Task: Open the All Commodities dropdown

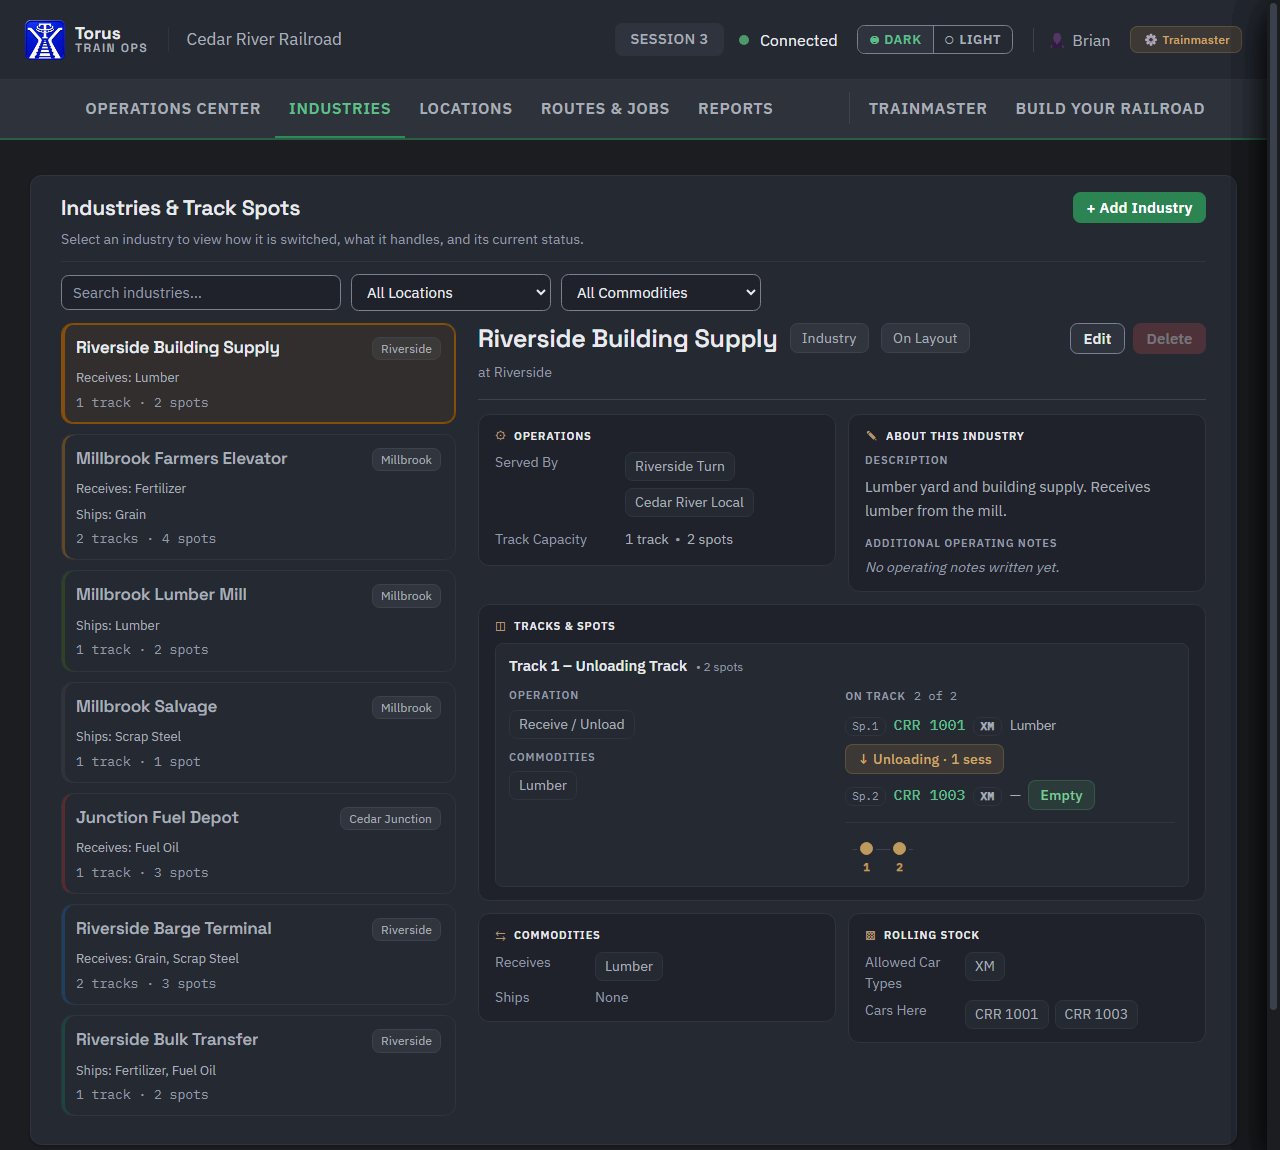Action: coord(661,293)
